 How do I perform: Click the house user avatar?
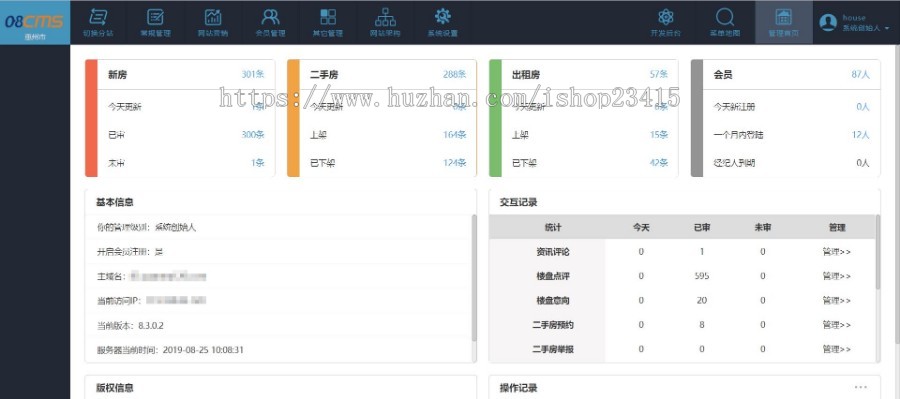click(828, 22)
